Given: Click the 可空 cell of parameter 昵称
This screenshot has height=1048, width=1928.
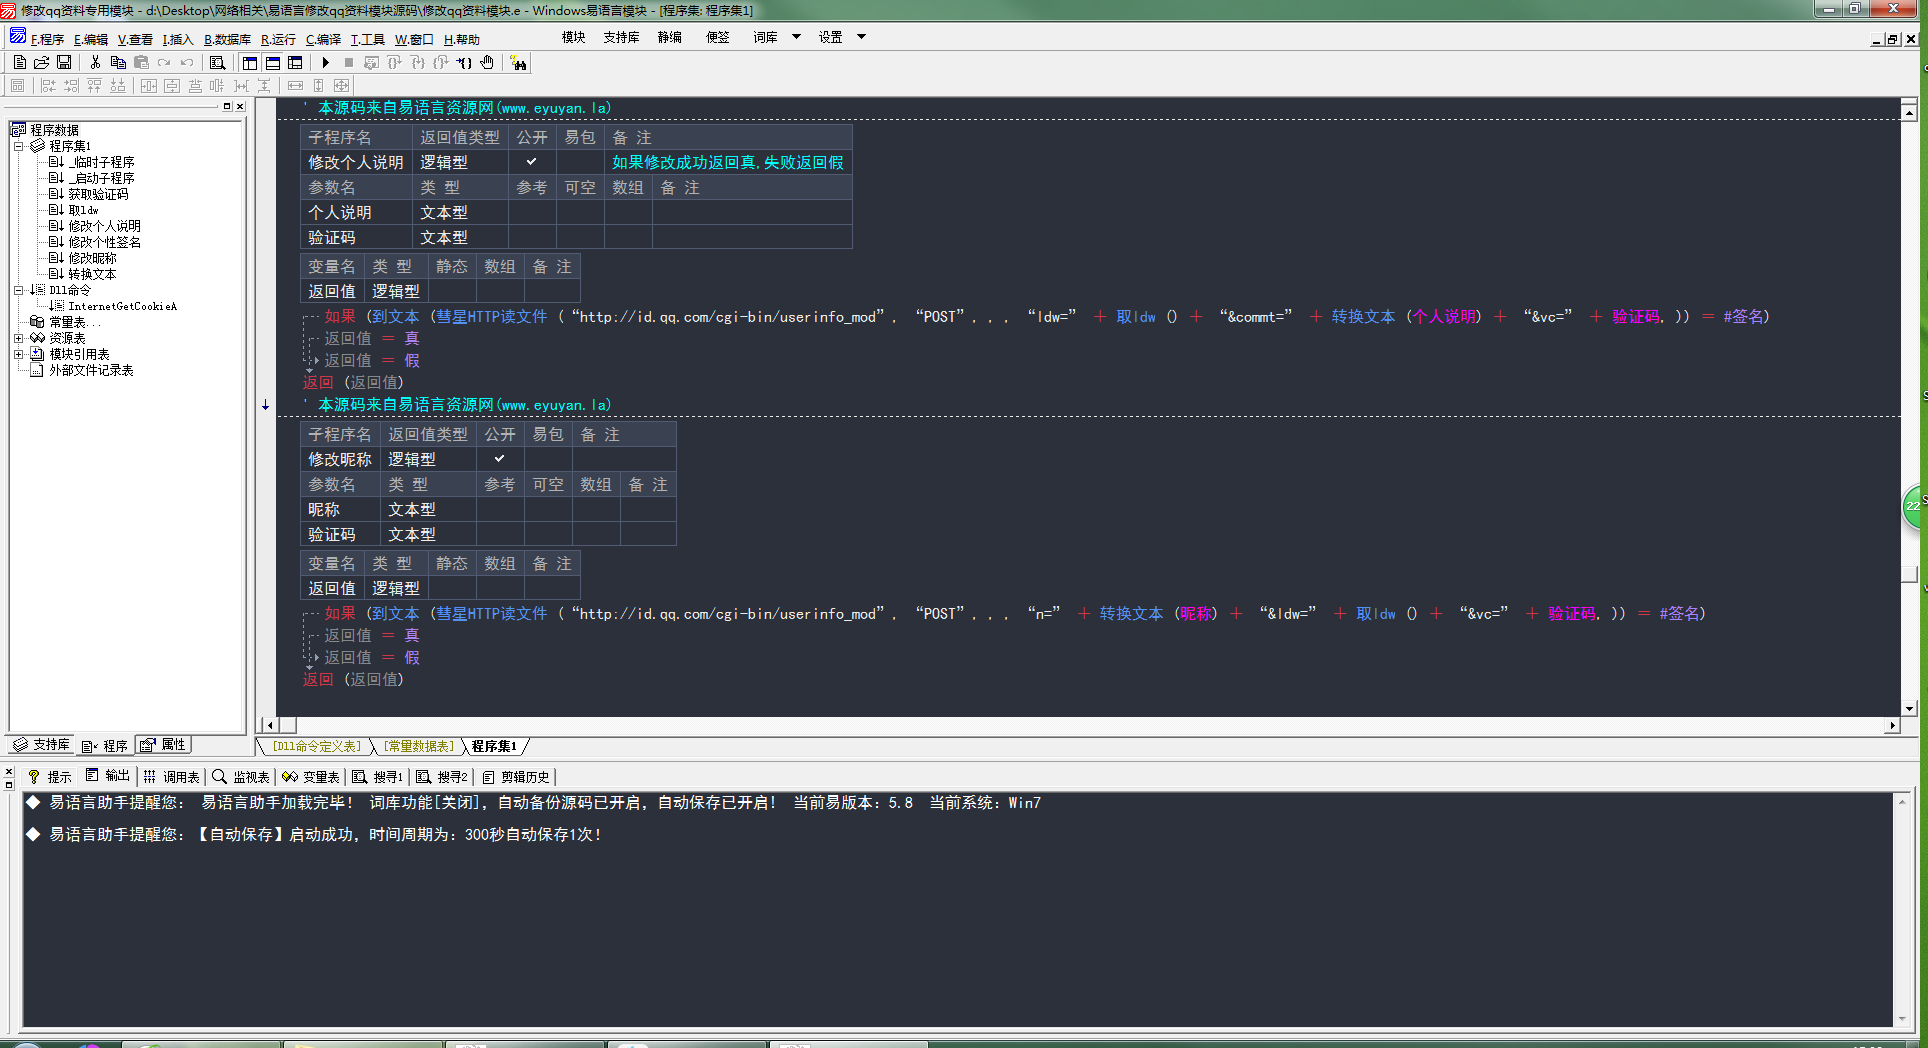Looking at the screenshot, I should [548, 509].
